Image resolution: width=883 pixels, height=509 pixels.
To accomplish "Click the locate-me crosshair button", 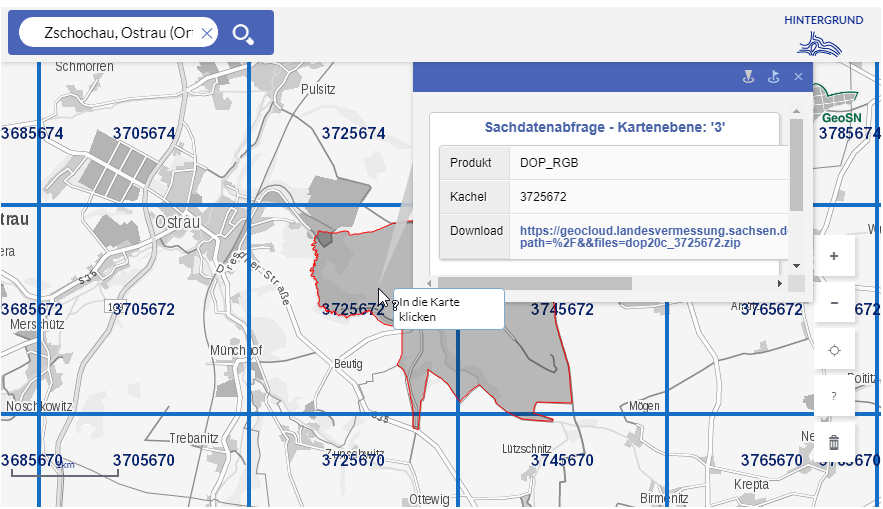I will [834, 350].
